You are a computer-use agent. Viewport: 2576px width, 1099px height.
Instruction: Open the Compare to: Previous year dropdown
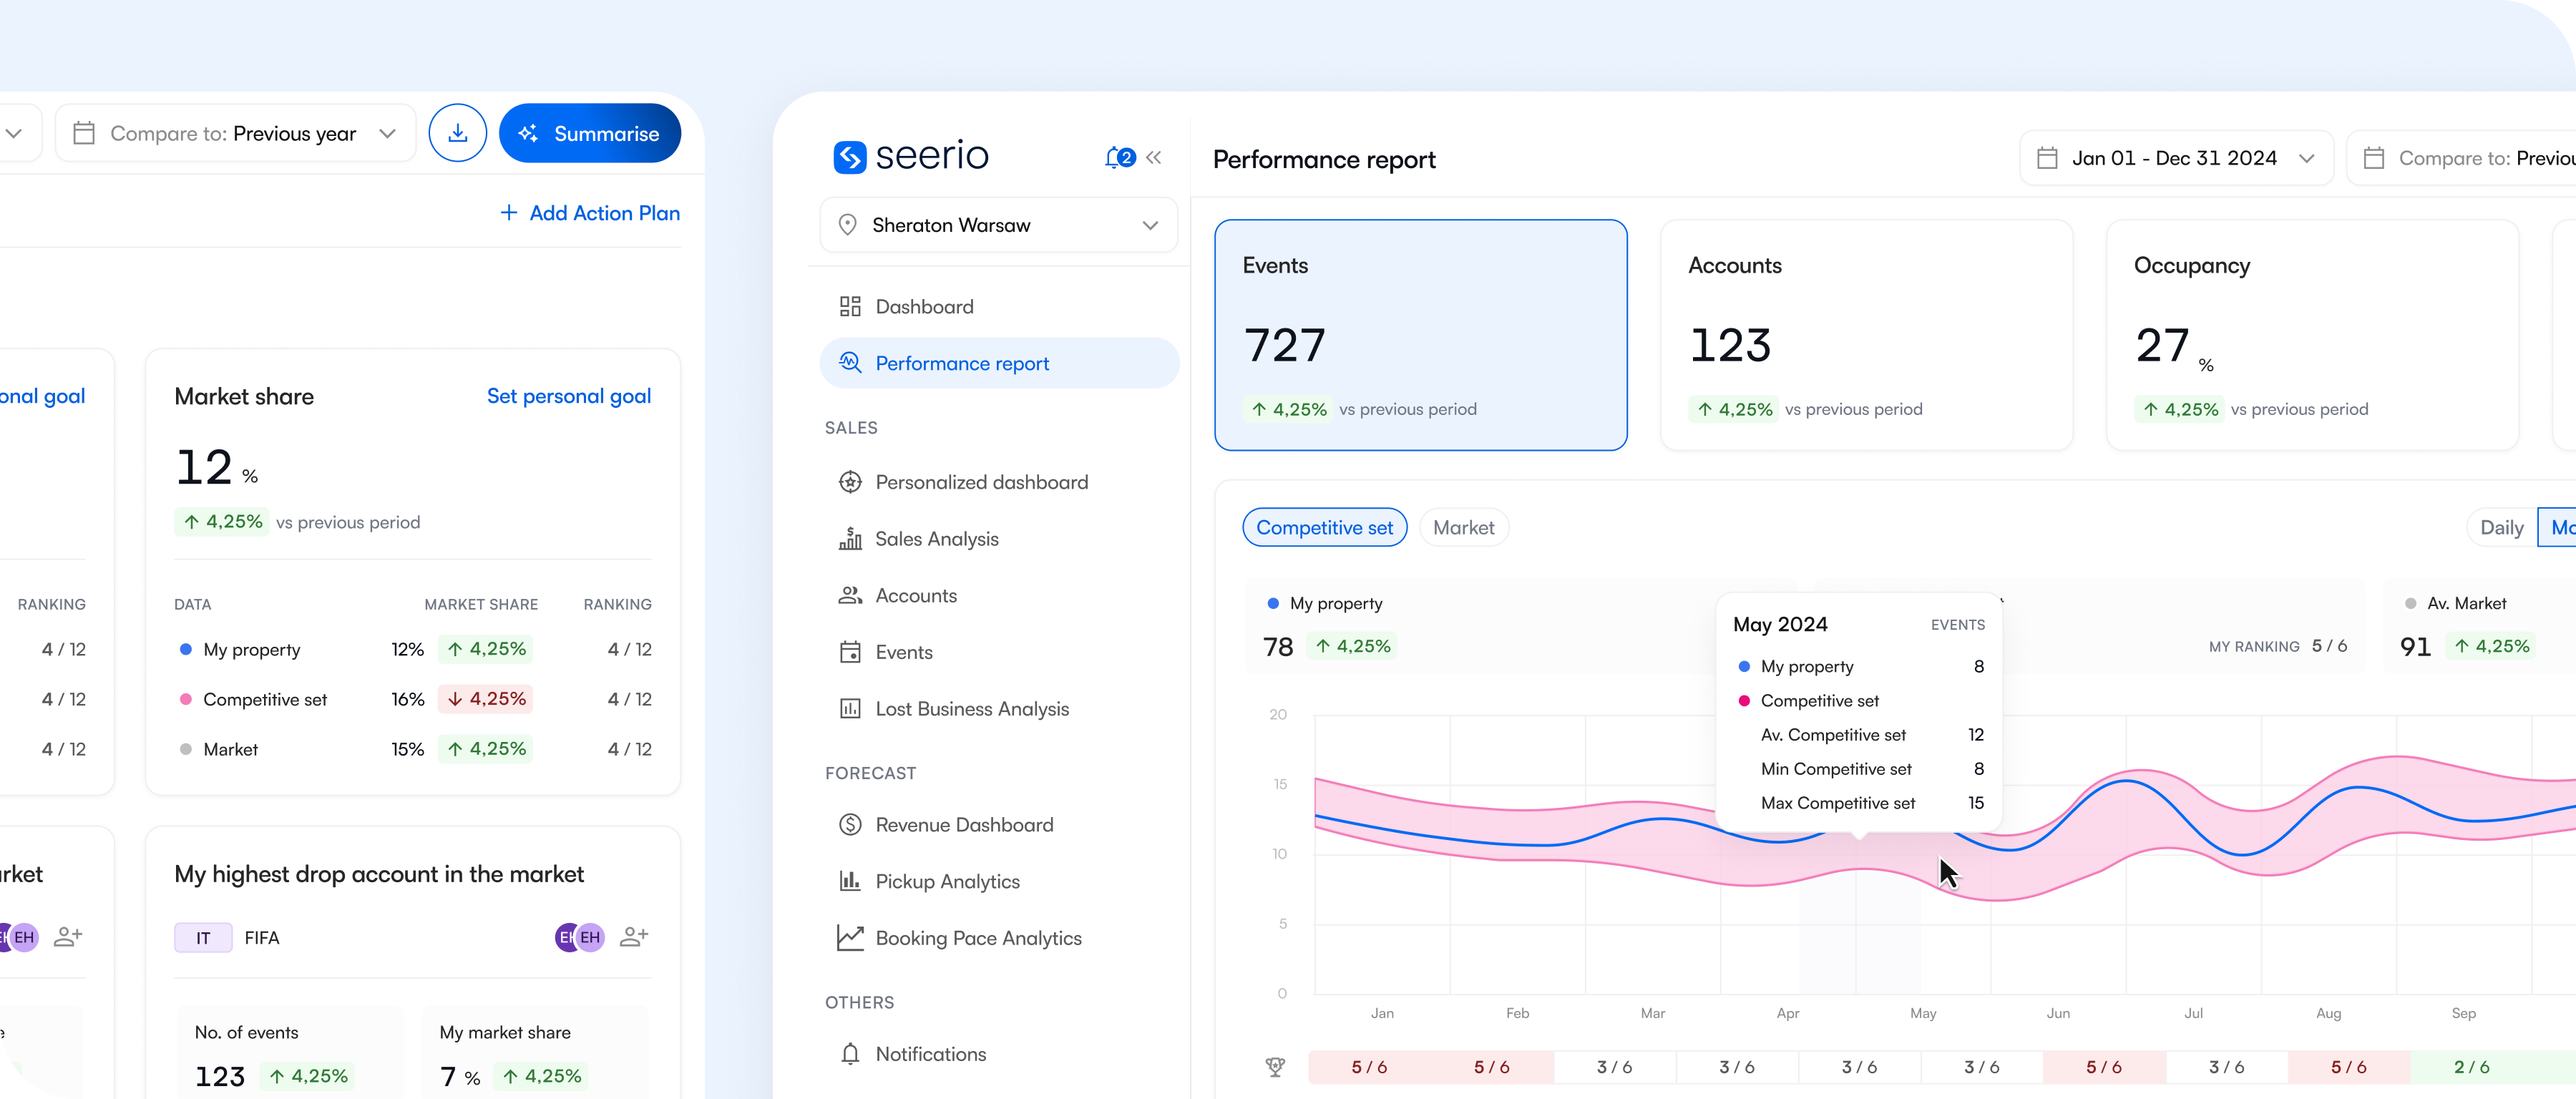tap(236, 133)
